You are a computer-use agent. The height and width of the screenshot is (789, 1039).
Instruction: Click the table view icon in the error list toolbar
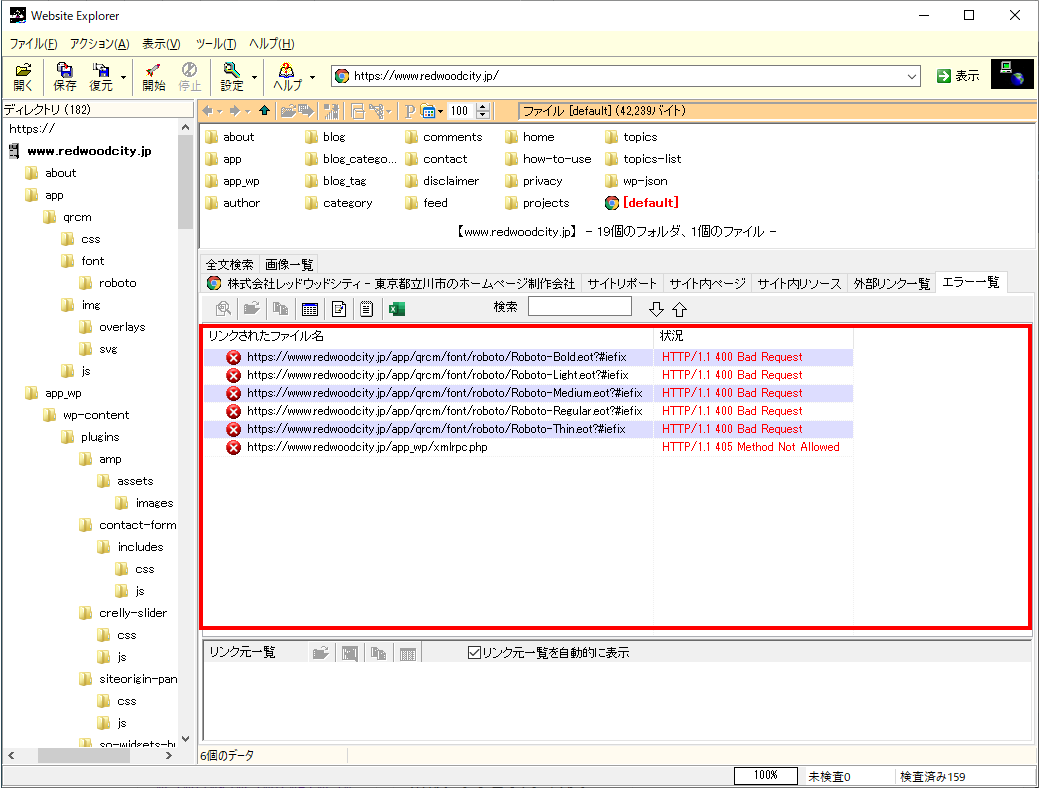coord(309,309)
